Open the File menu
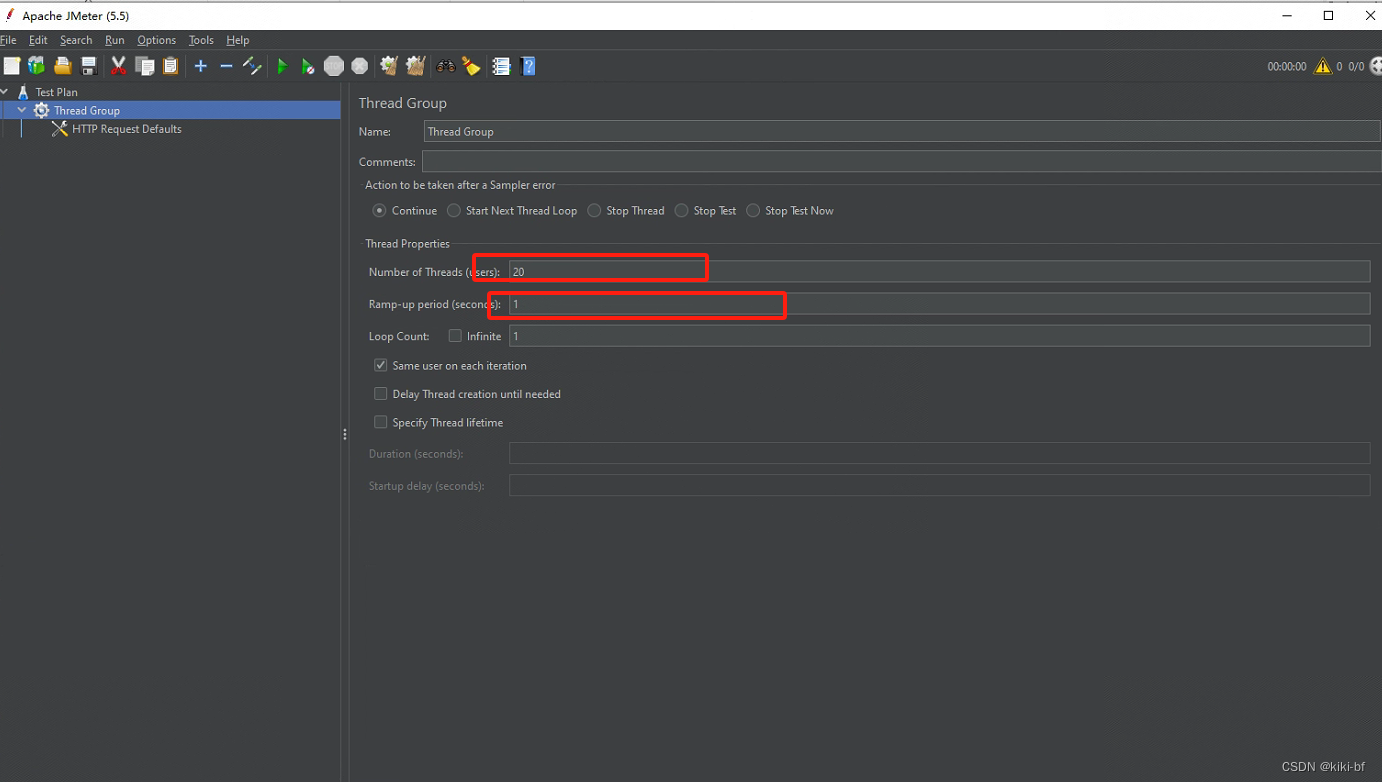Screen dimensions: 1382x782 [x=8, y=40]
